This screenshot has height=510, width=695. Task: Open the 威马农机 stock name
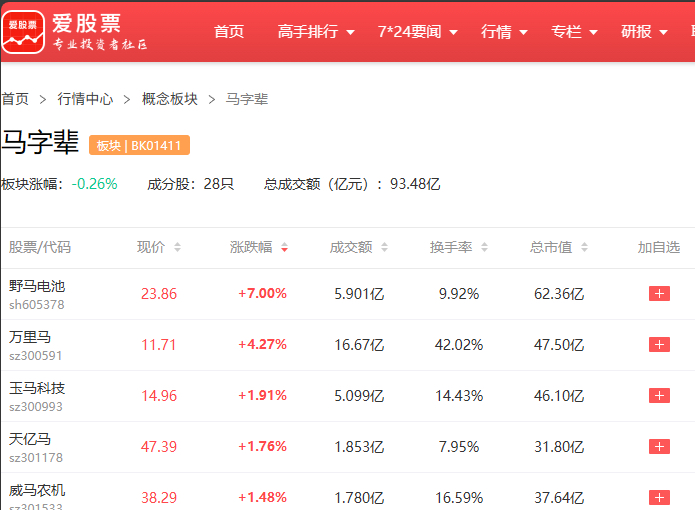pyautogui.click(x=37, y=490)
